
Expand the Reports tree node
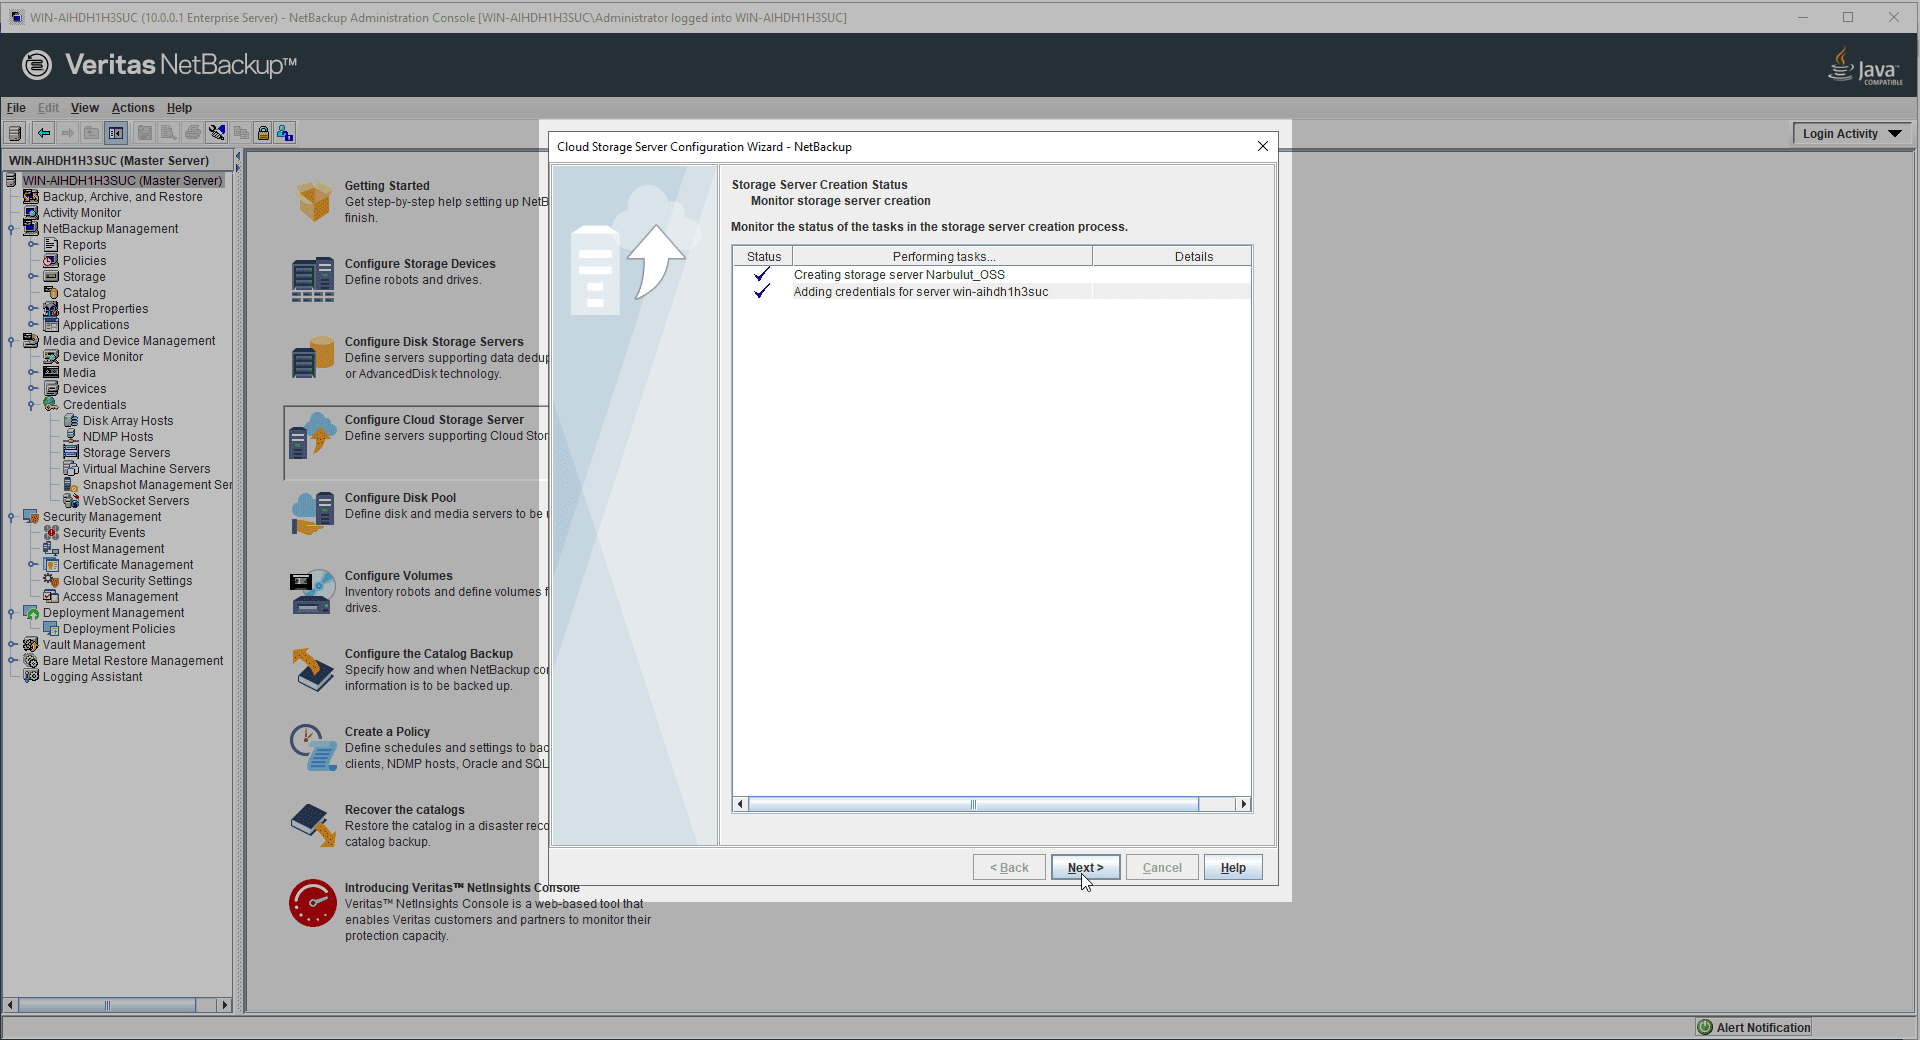[x=32, y=245]
